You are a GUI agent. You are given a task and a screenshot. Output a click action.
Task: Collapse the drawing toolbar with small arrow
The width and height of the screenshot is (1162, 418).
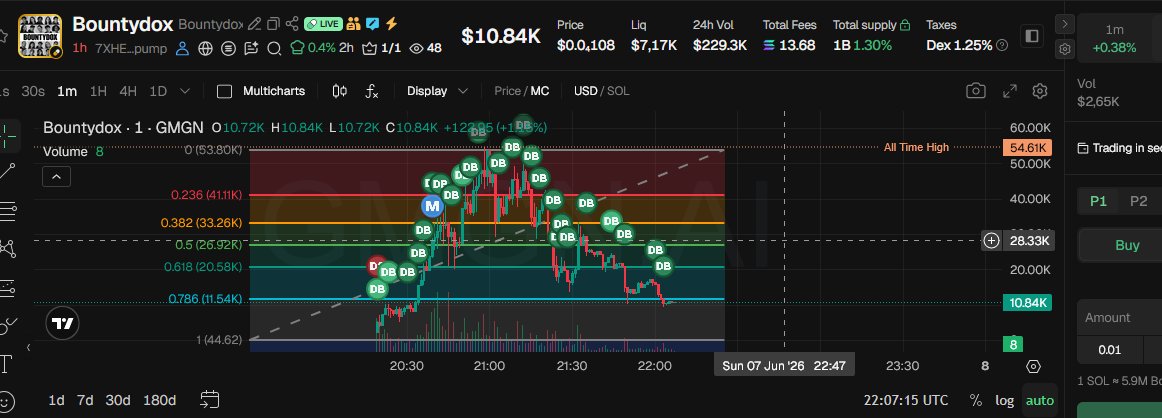tap(28, 347)
